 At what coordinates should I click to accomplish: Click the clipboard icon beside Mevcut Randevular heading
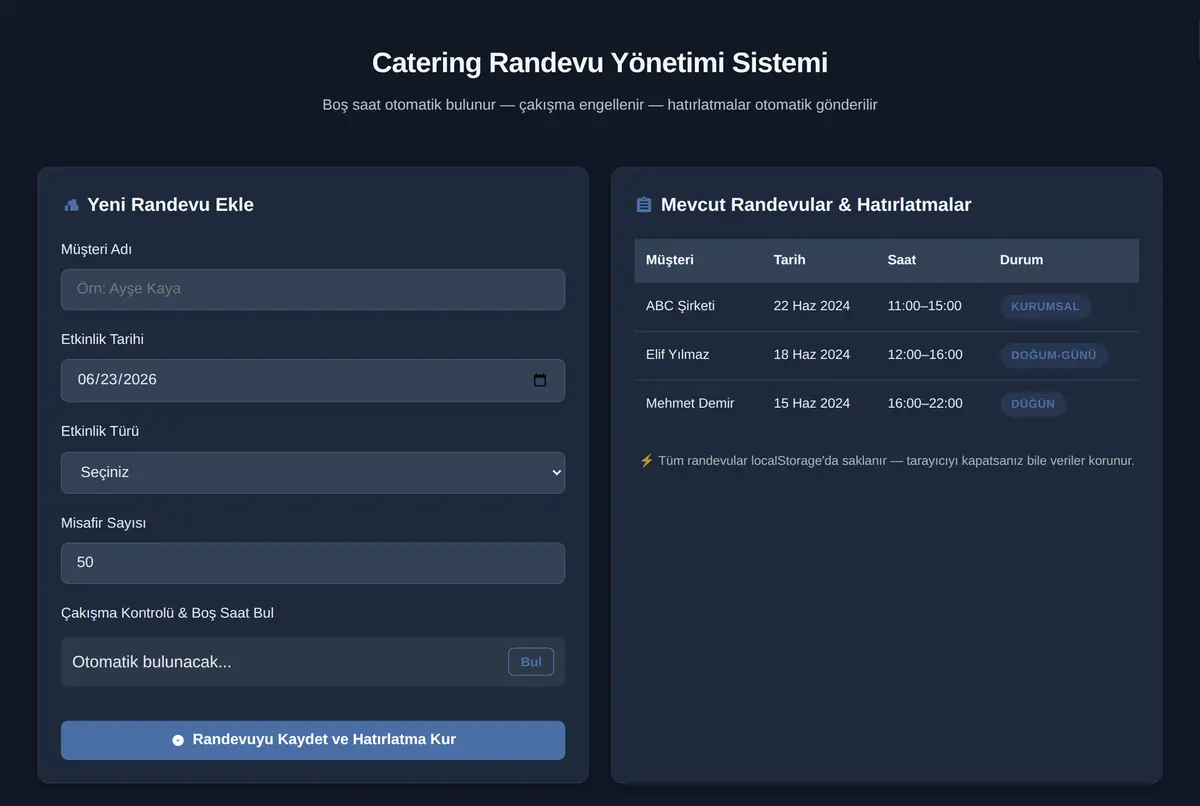(x=644, y=205)
